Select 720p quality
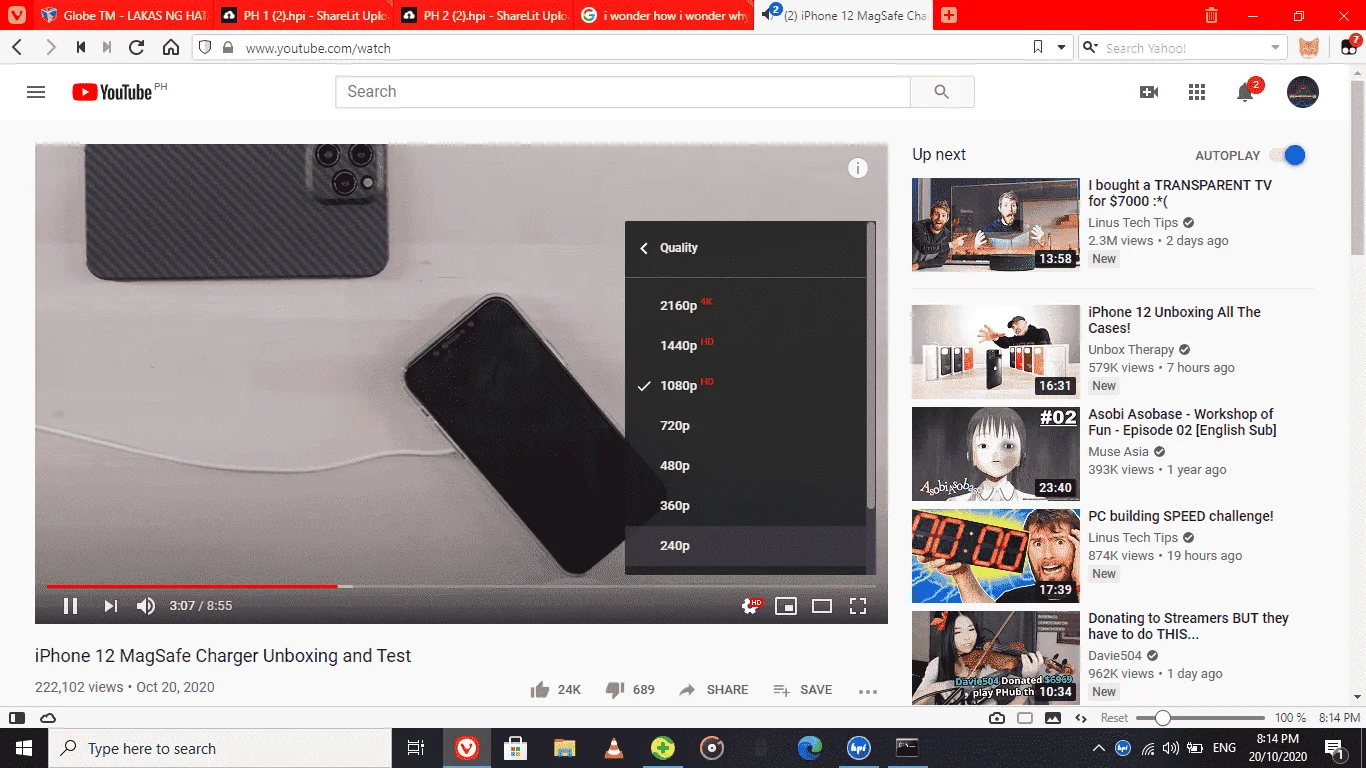 pos(745,425)
